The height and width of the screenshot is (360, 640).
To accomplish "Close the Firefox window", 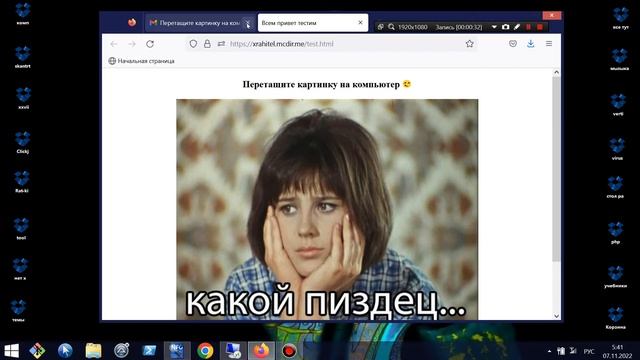I will point(552,15).
